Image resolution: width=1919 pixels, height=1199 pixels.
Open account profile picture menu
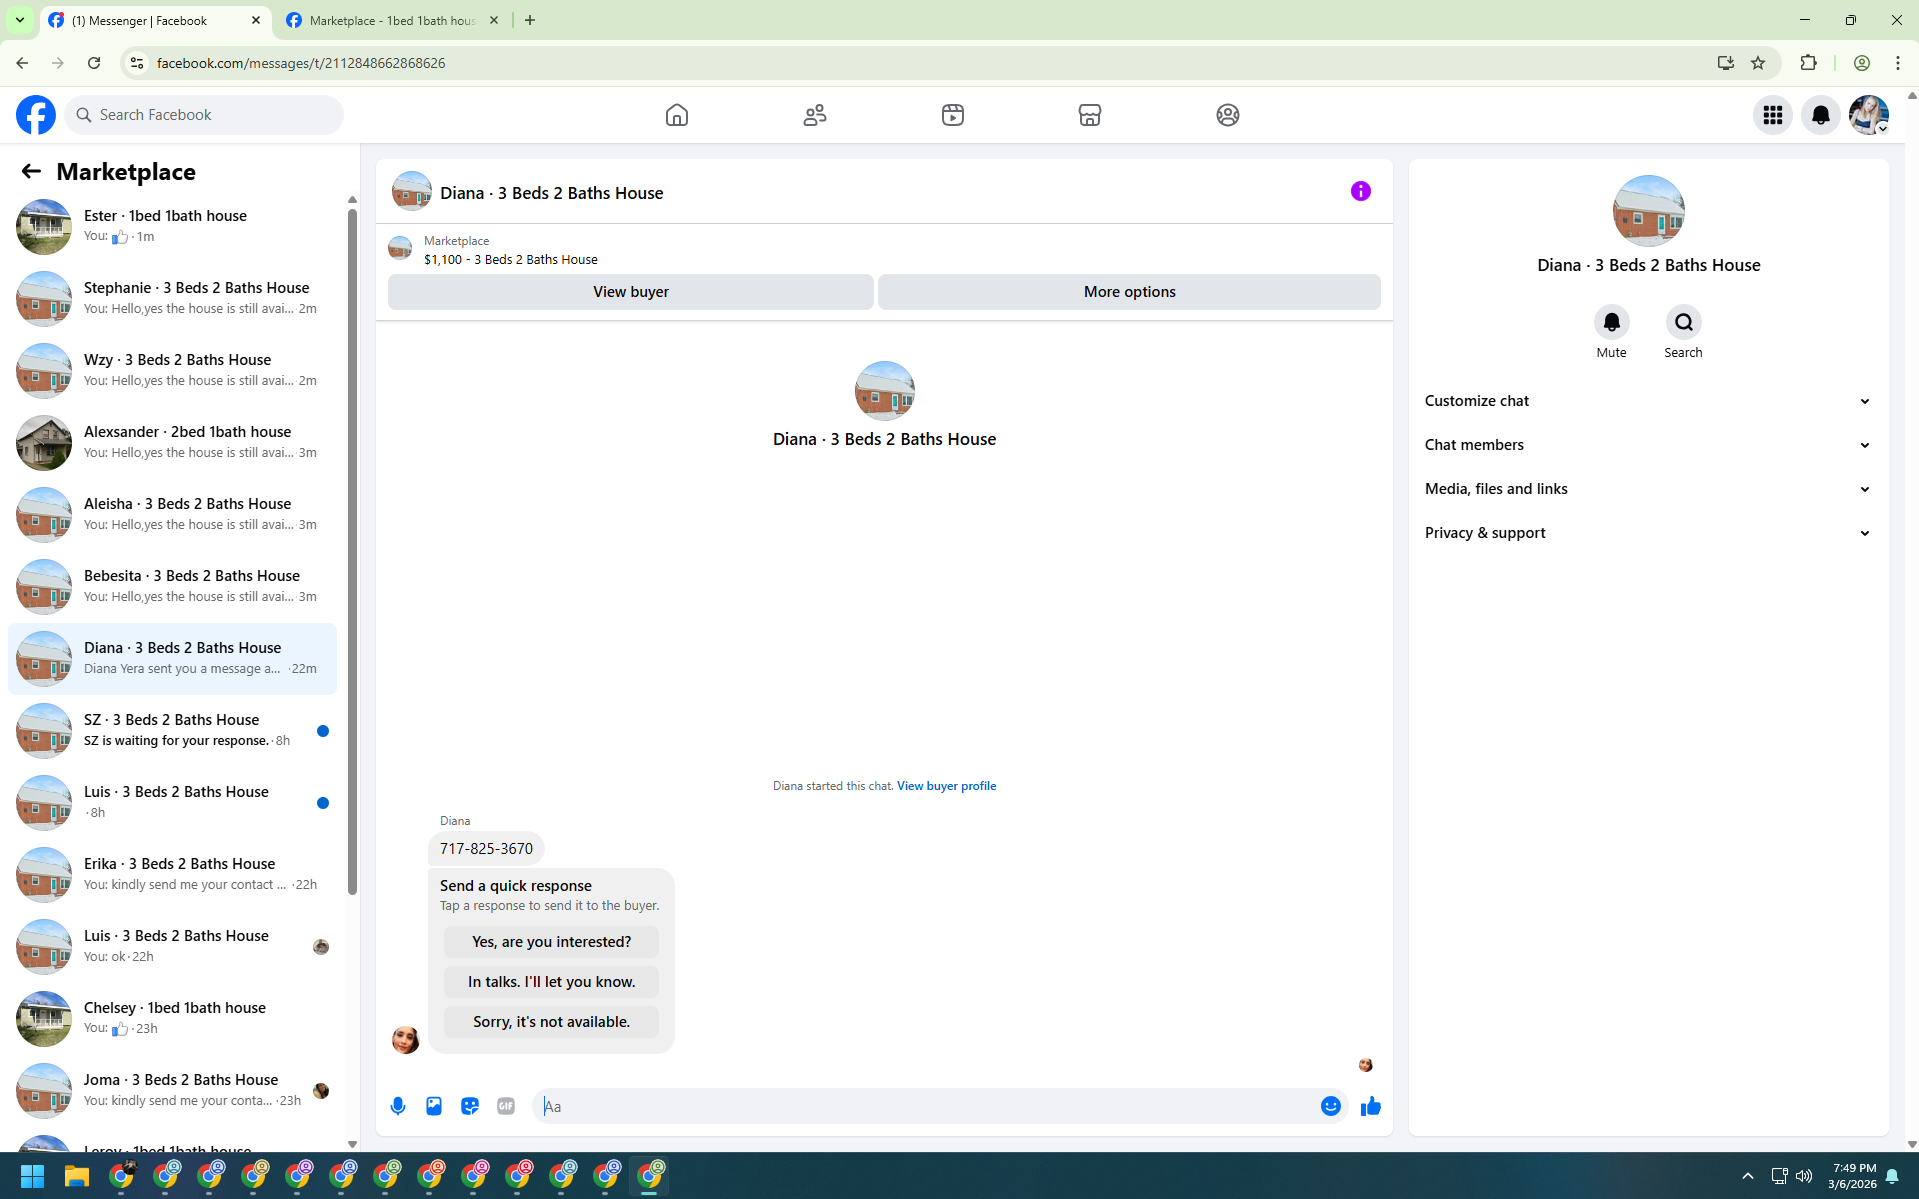1869,115
